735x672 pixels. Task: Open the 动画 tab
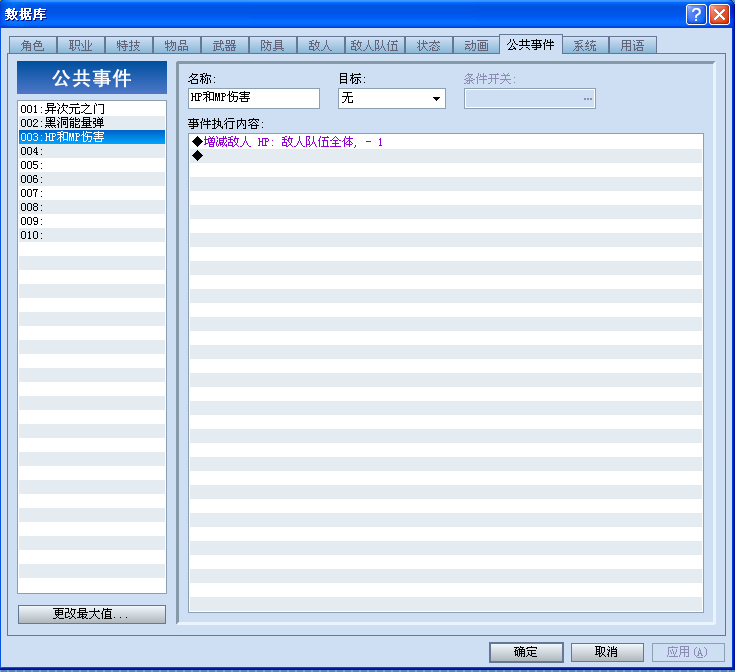(x=476, y=45)
